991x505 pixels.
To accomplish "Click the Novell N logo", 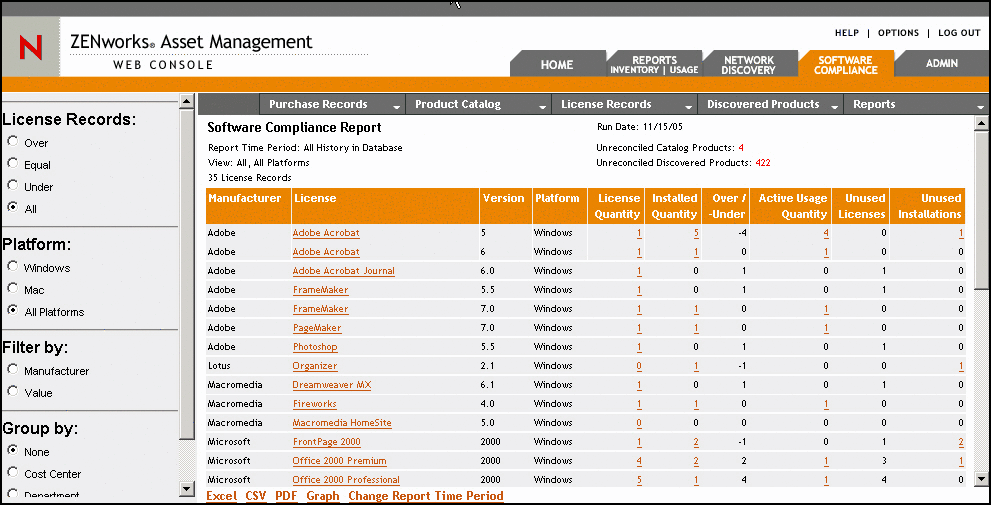I will coord(30,47).
